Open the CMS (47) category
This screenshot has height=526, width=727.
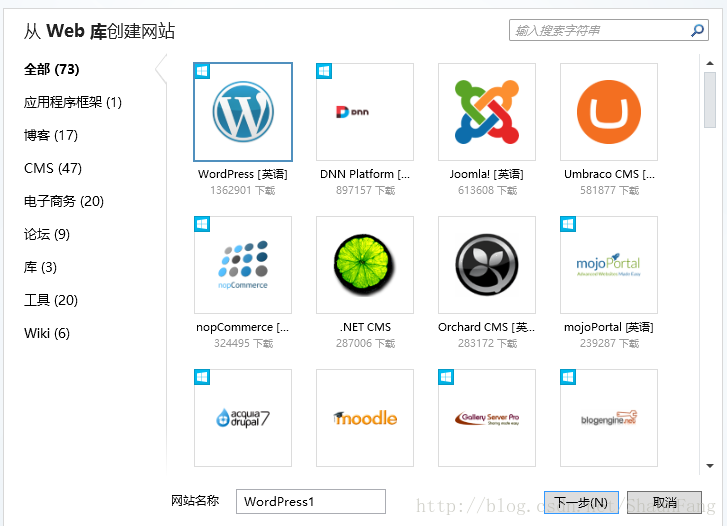coord(53,168)
